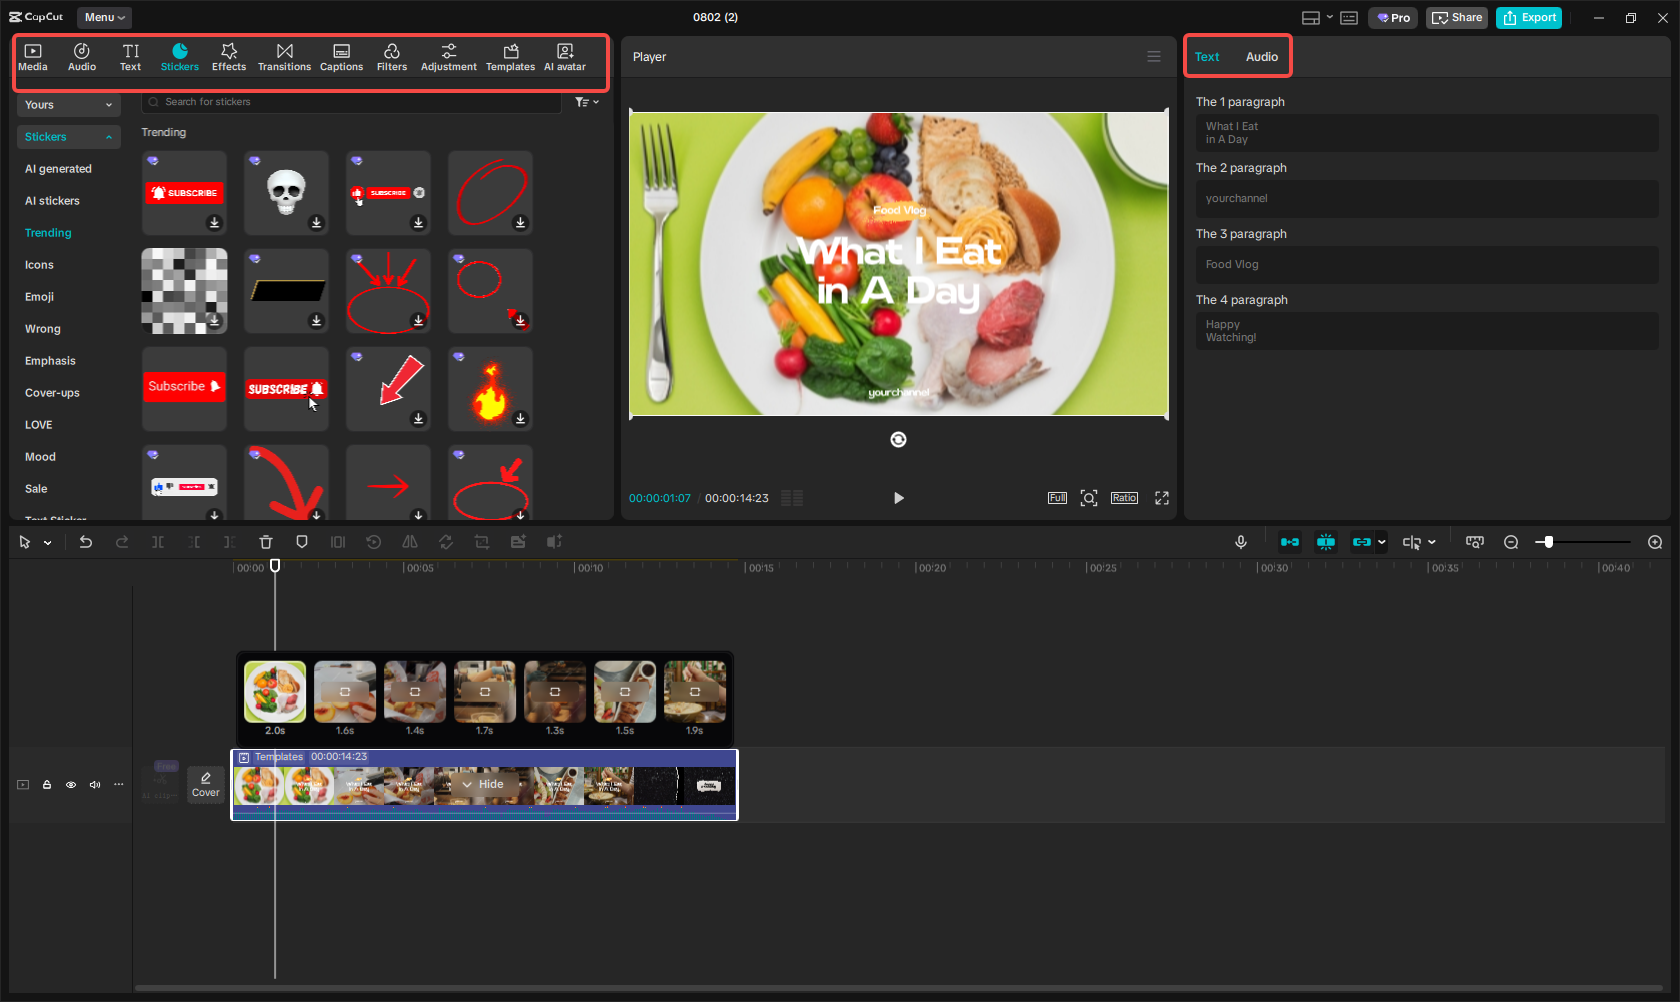The image size is (1680, 1002).
Task: Select the Emoji sticker category
Action: [39, 296]
